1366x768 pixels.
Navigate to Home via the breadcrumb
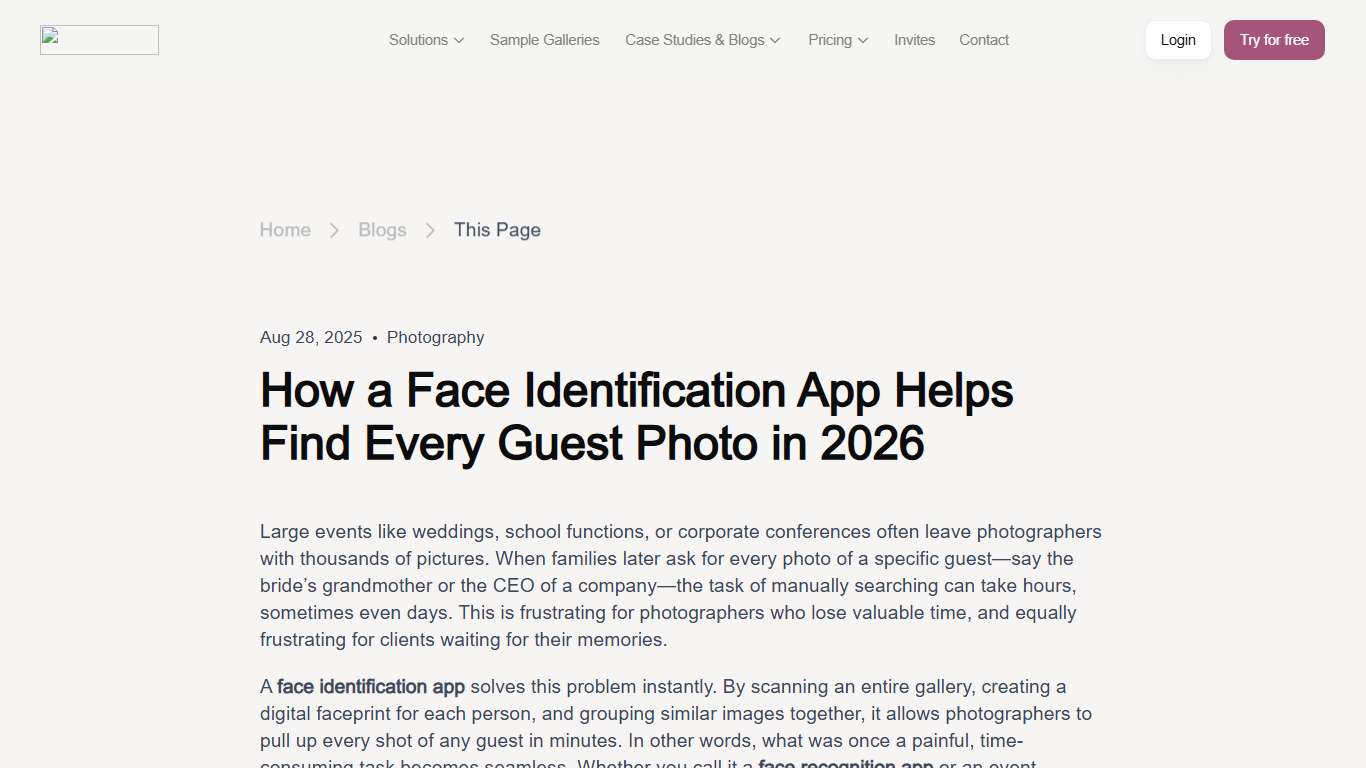tap(284, 230)
